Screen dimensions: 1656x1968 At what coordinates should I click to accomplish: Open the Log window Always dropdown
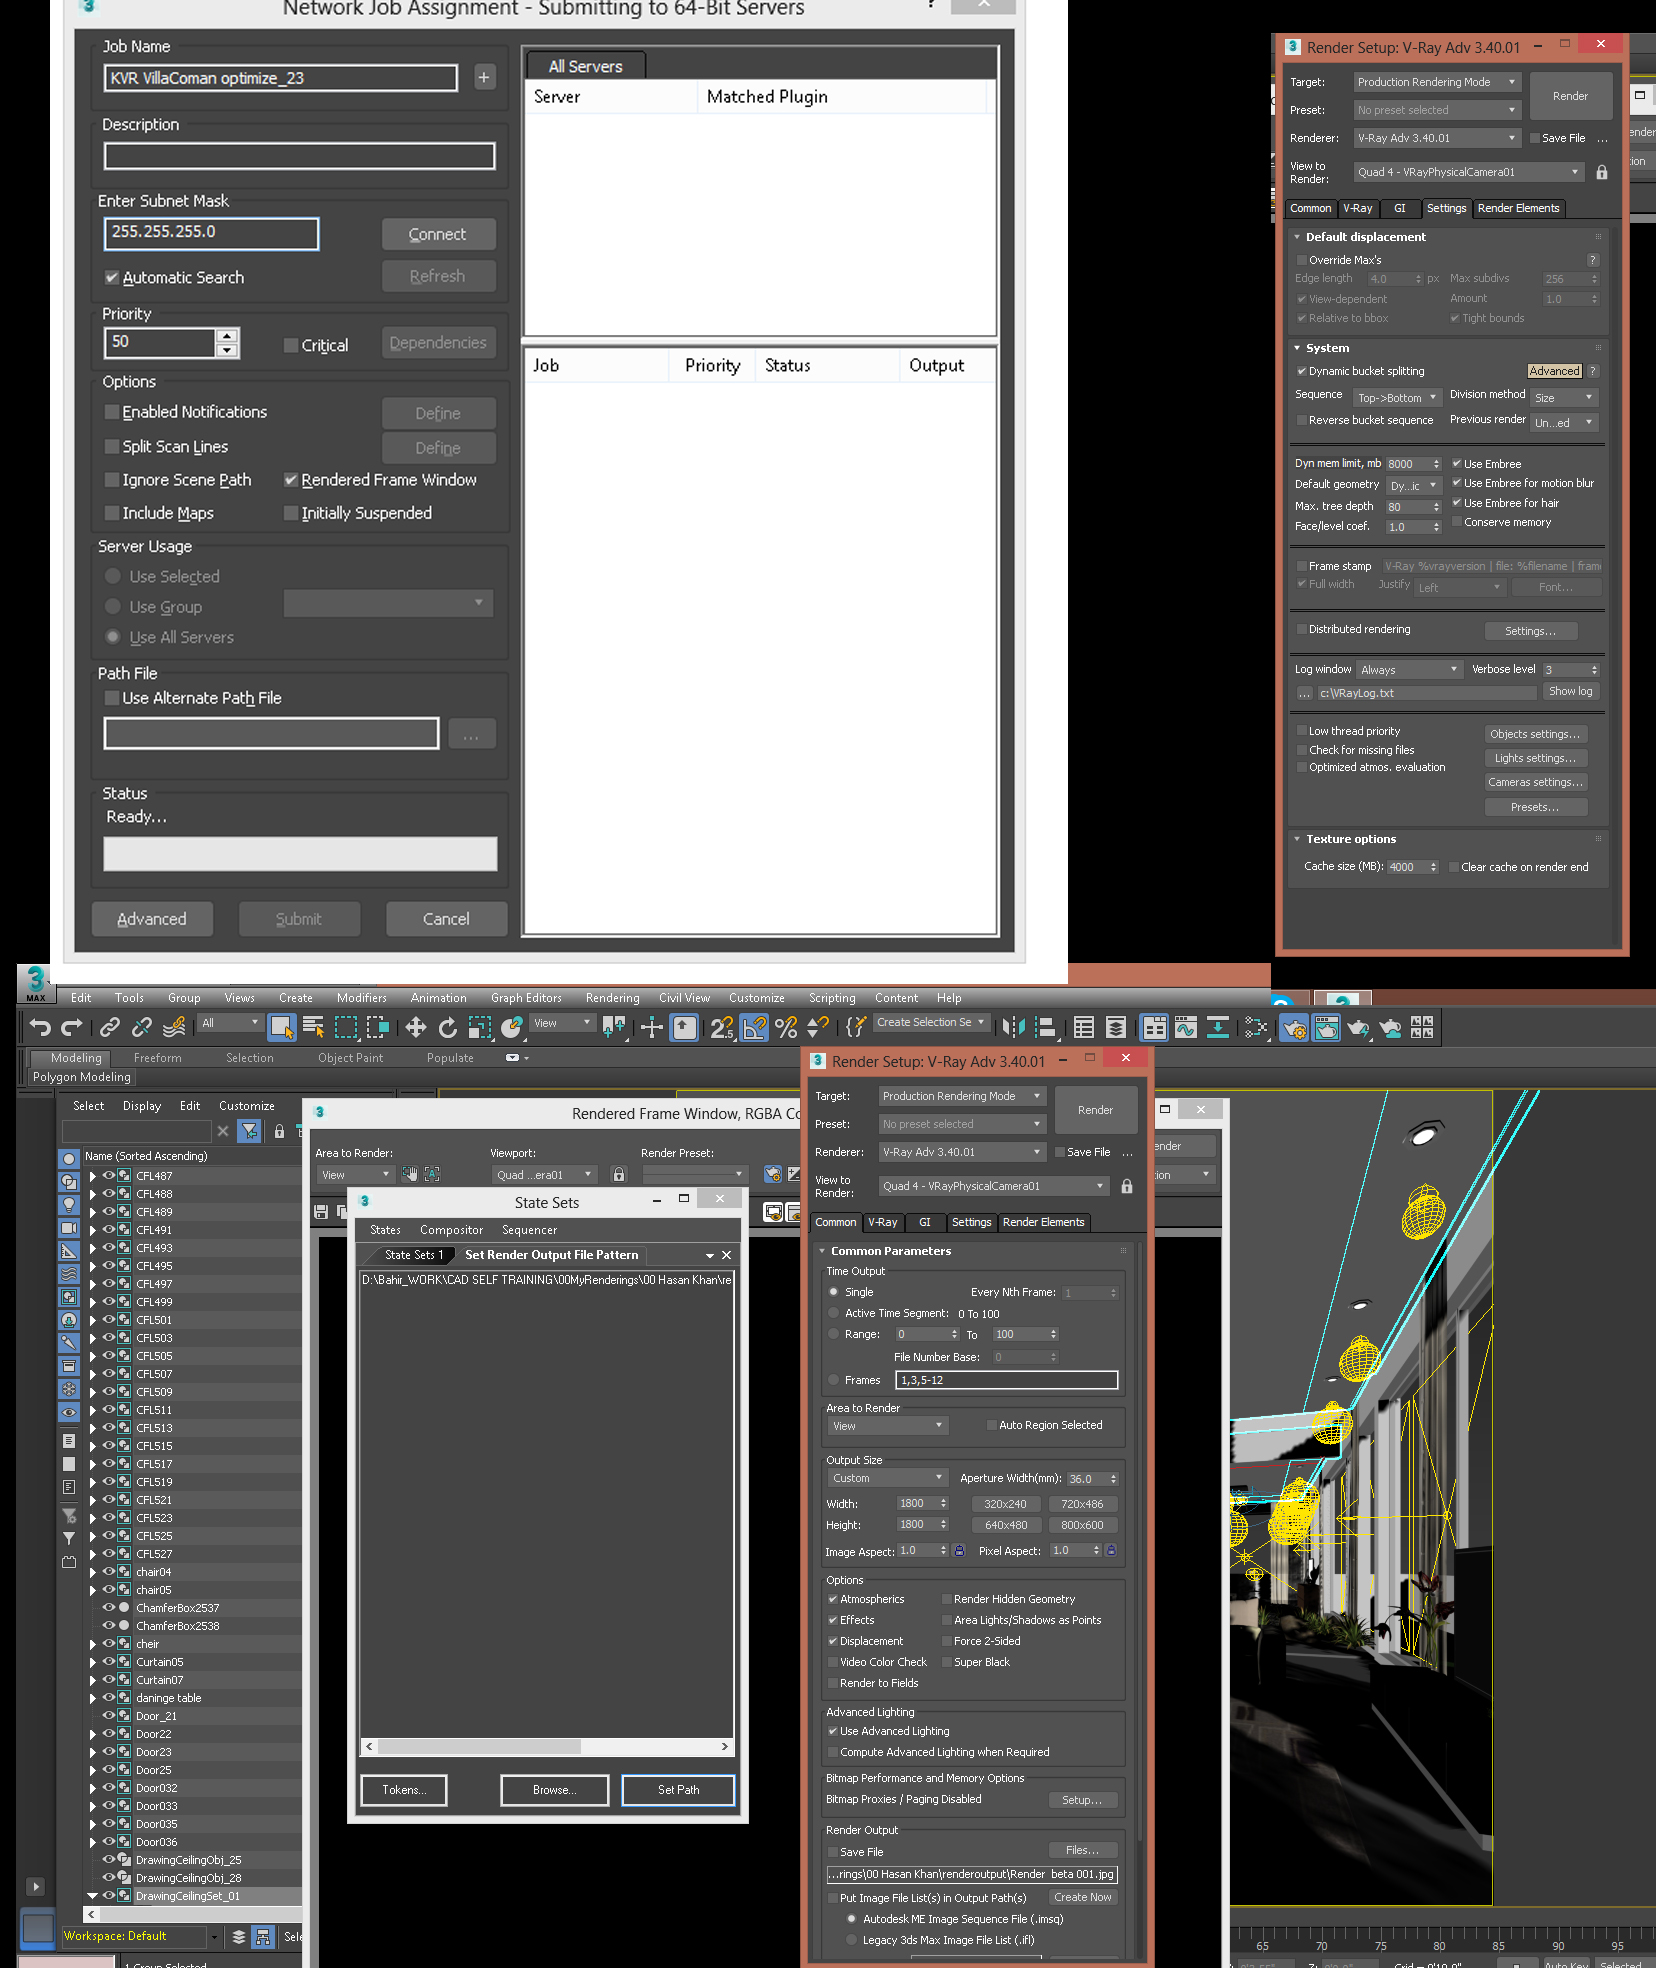coord(1410,669)
